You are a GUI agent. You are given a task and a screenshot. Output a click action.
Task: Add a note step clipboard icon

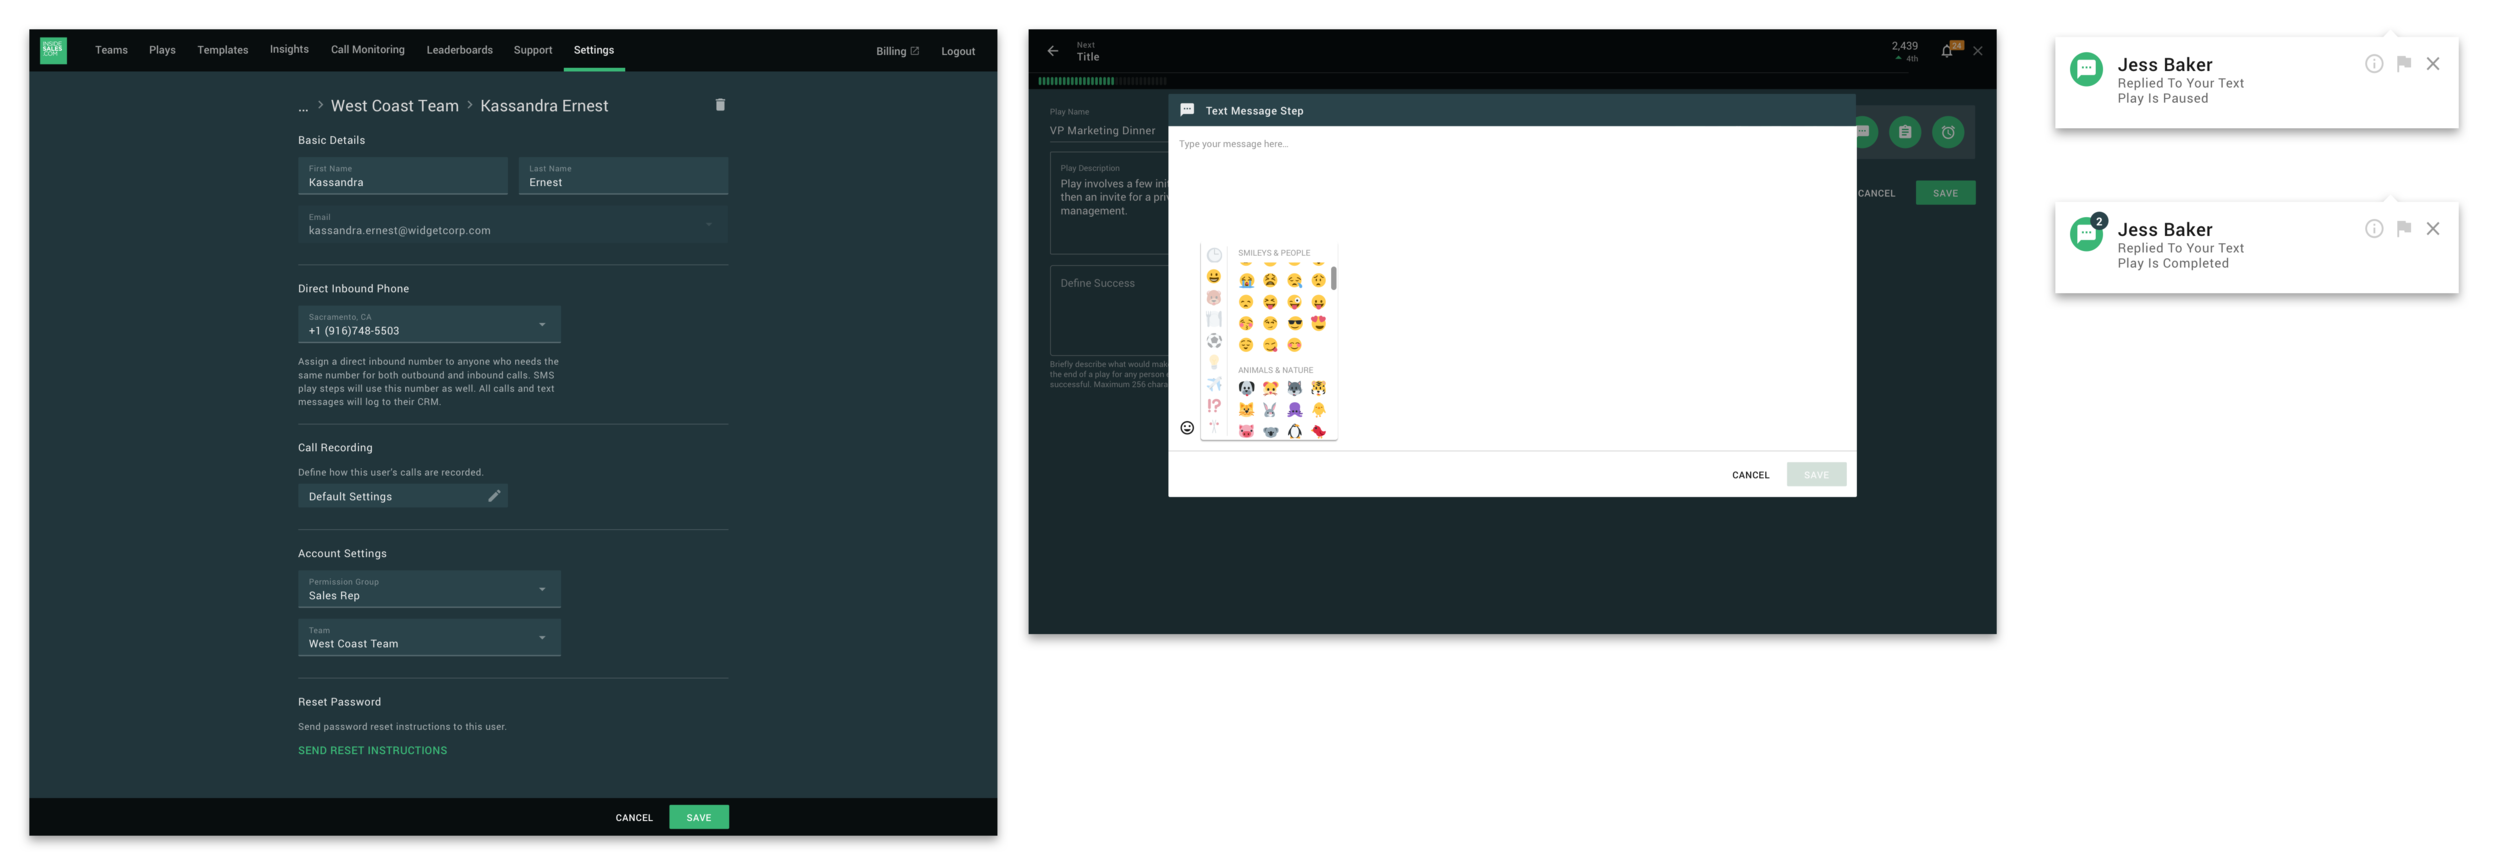(1905, 132)
